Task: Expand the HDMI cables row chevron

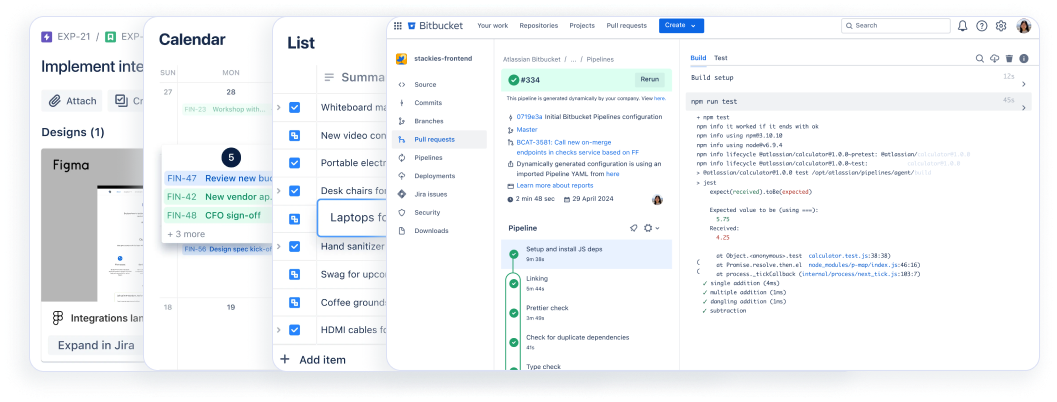Action: click(x=278, y=330)
